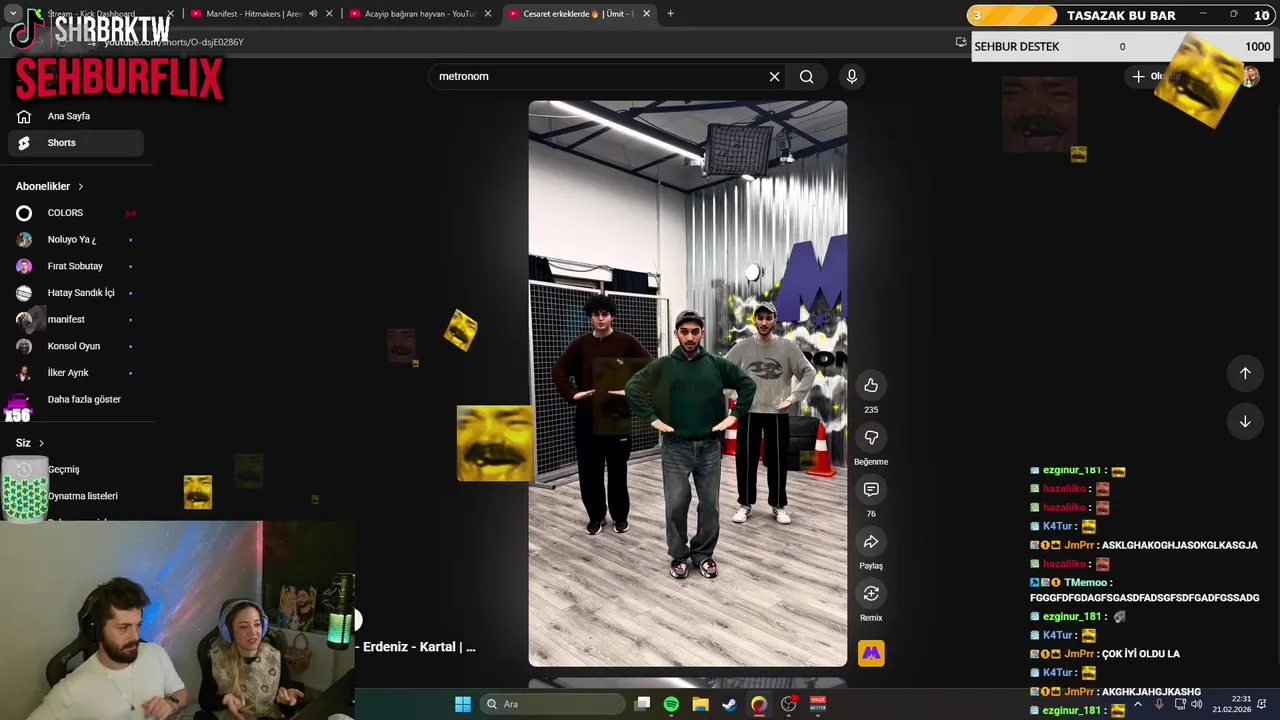Screen dimensions: 1280x720
Task: Share the Short via Paylaş arrow icon
Action: [871, 541]
